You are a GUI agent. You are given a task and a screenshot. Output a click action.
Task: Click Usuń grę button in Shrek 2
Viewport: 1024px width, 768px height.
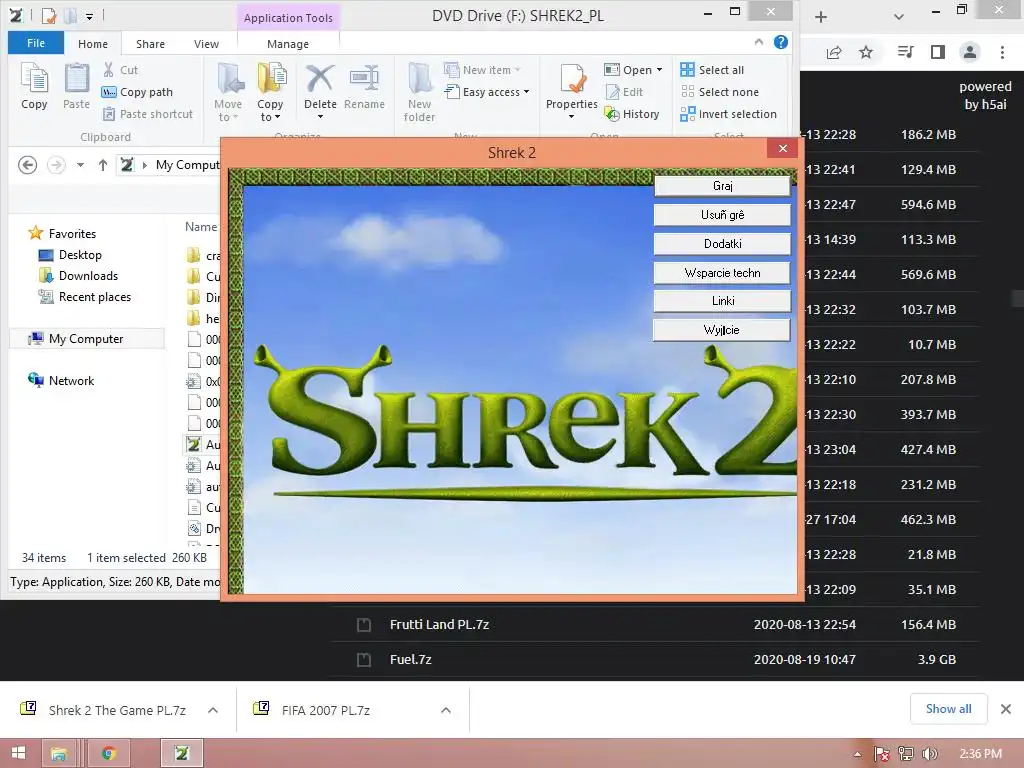click(x=722, y=215)
